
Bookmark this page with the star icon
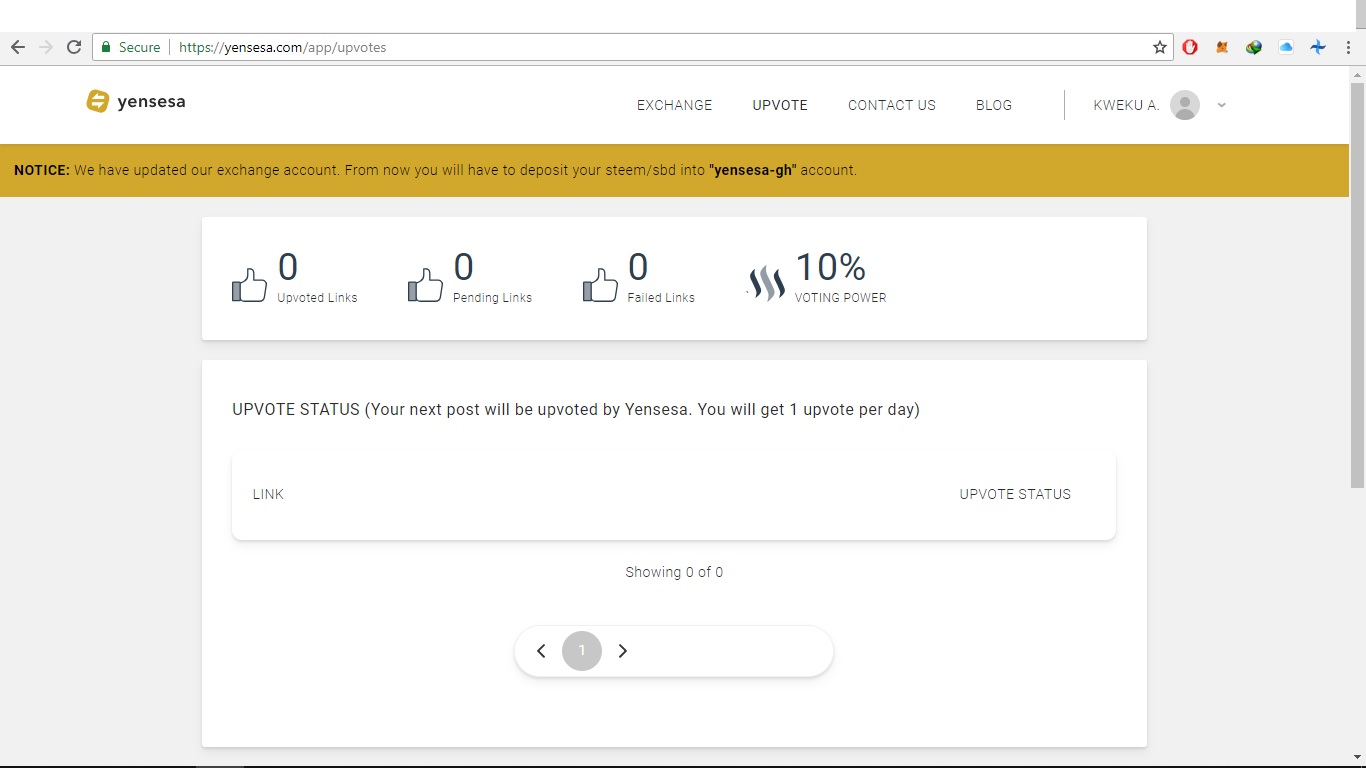1160,47
